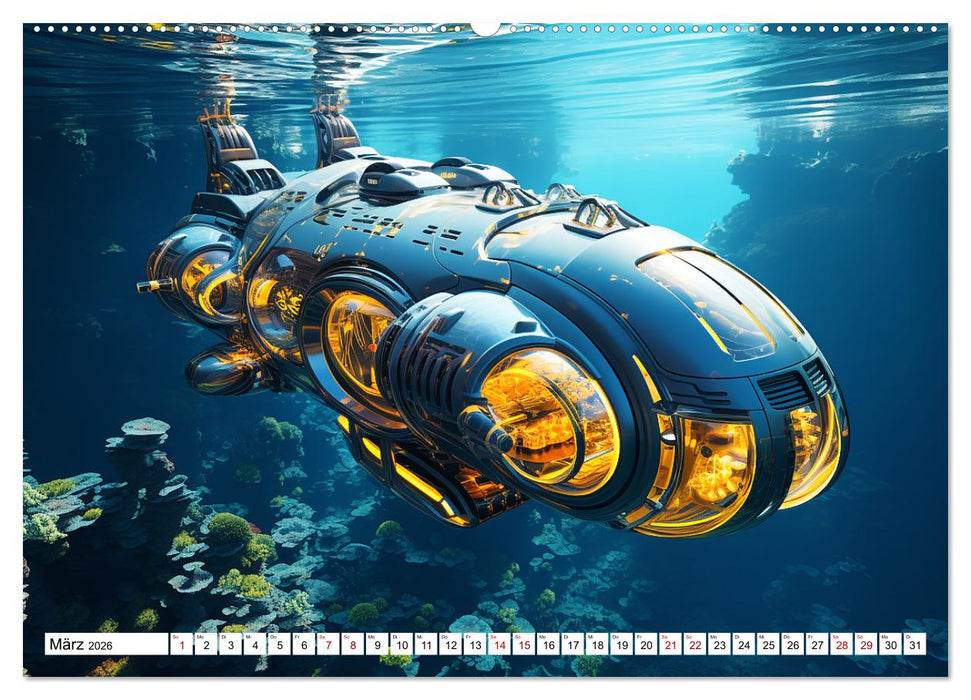The height and width of the screenshot is (700, 971).
Task: Click the Mo weekday label above date 2
Action: pyautogui.click(x=198, y=635)
